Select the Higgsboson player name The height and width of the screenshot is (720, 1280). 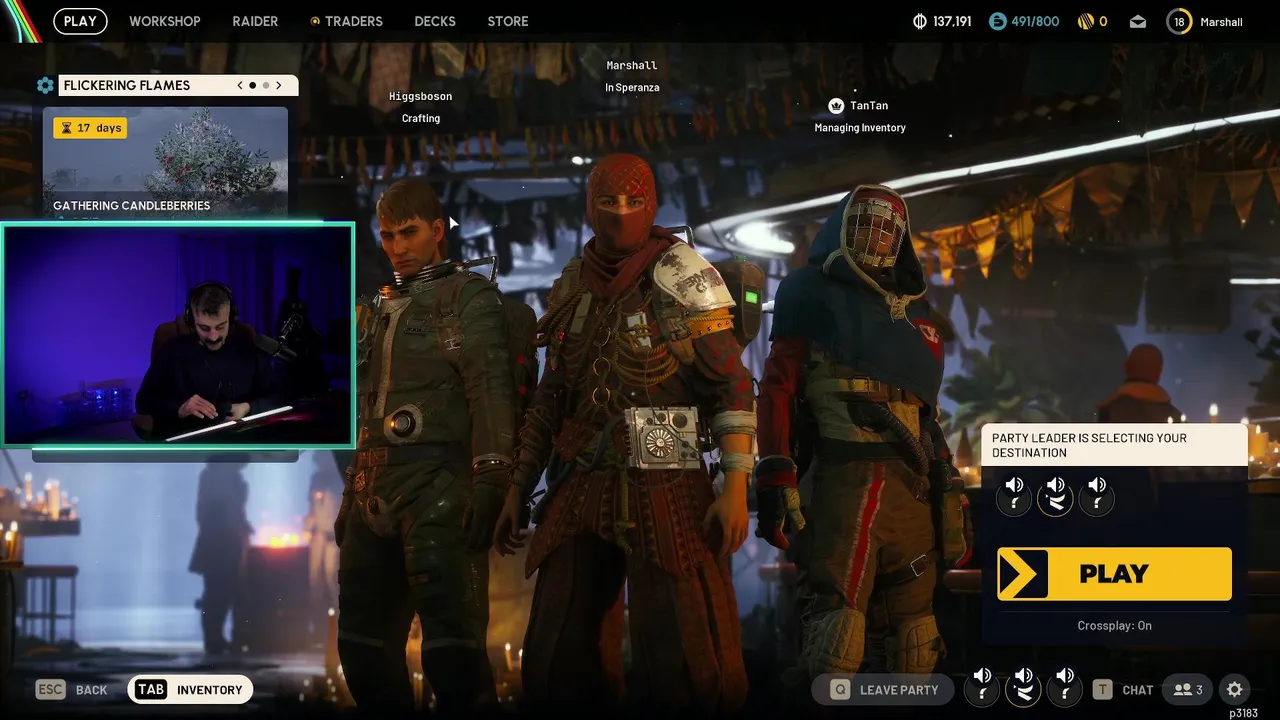[x=421, y=96]
